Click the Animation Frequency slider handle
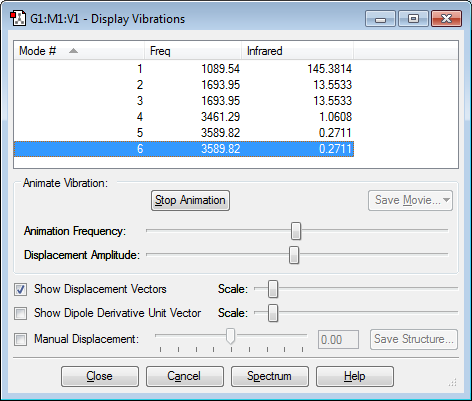This screenshot has width=472, height=401. [x=296, y=231]
